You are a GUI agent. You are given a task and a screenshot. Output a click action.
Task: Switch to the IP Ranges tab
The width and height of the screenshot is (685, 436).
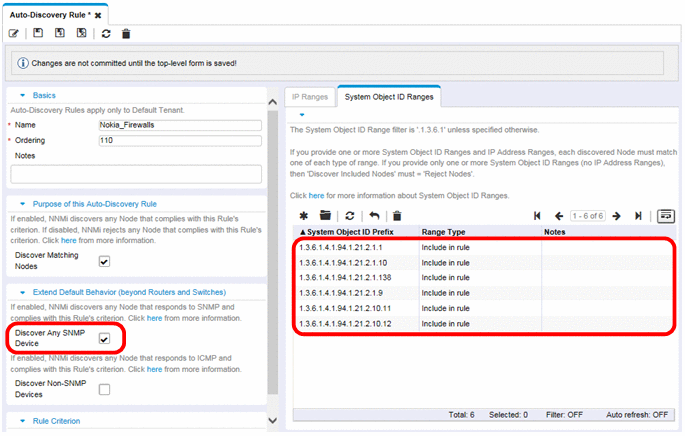tap(308, 97)
